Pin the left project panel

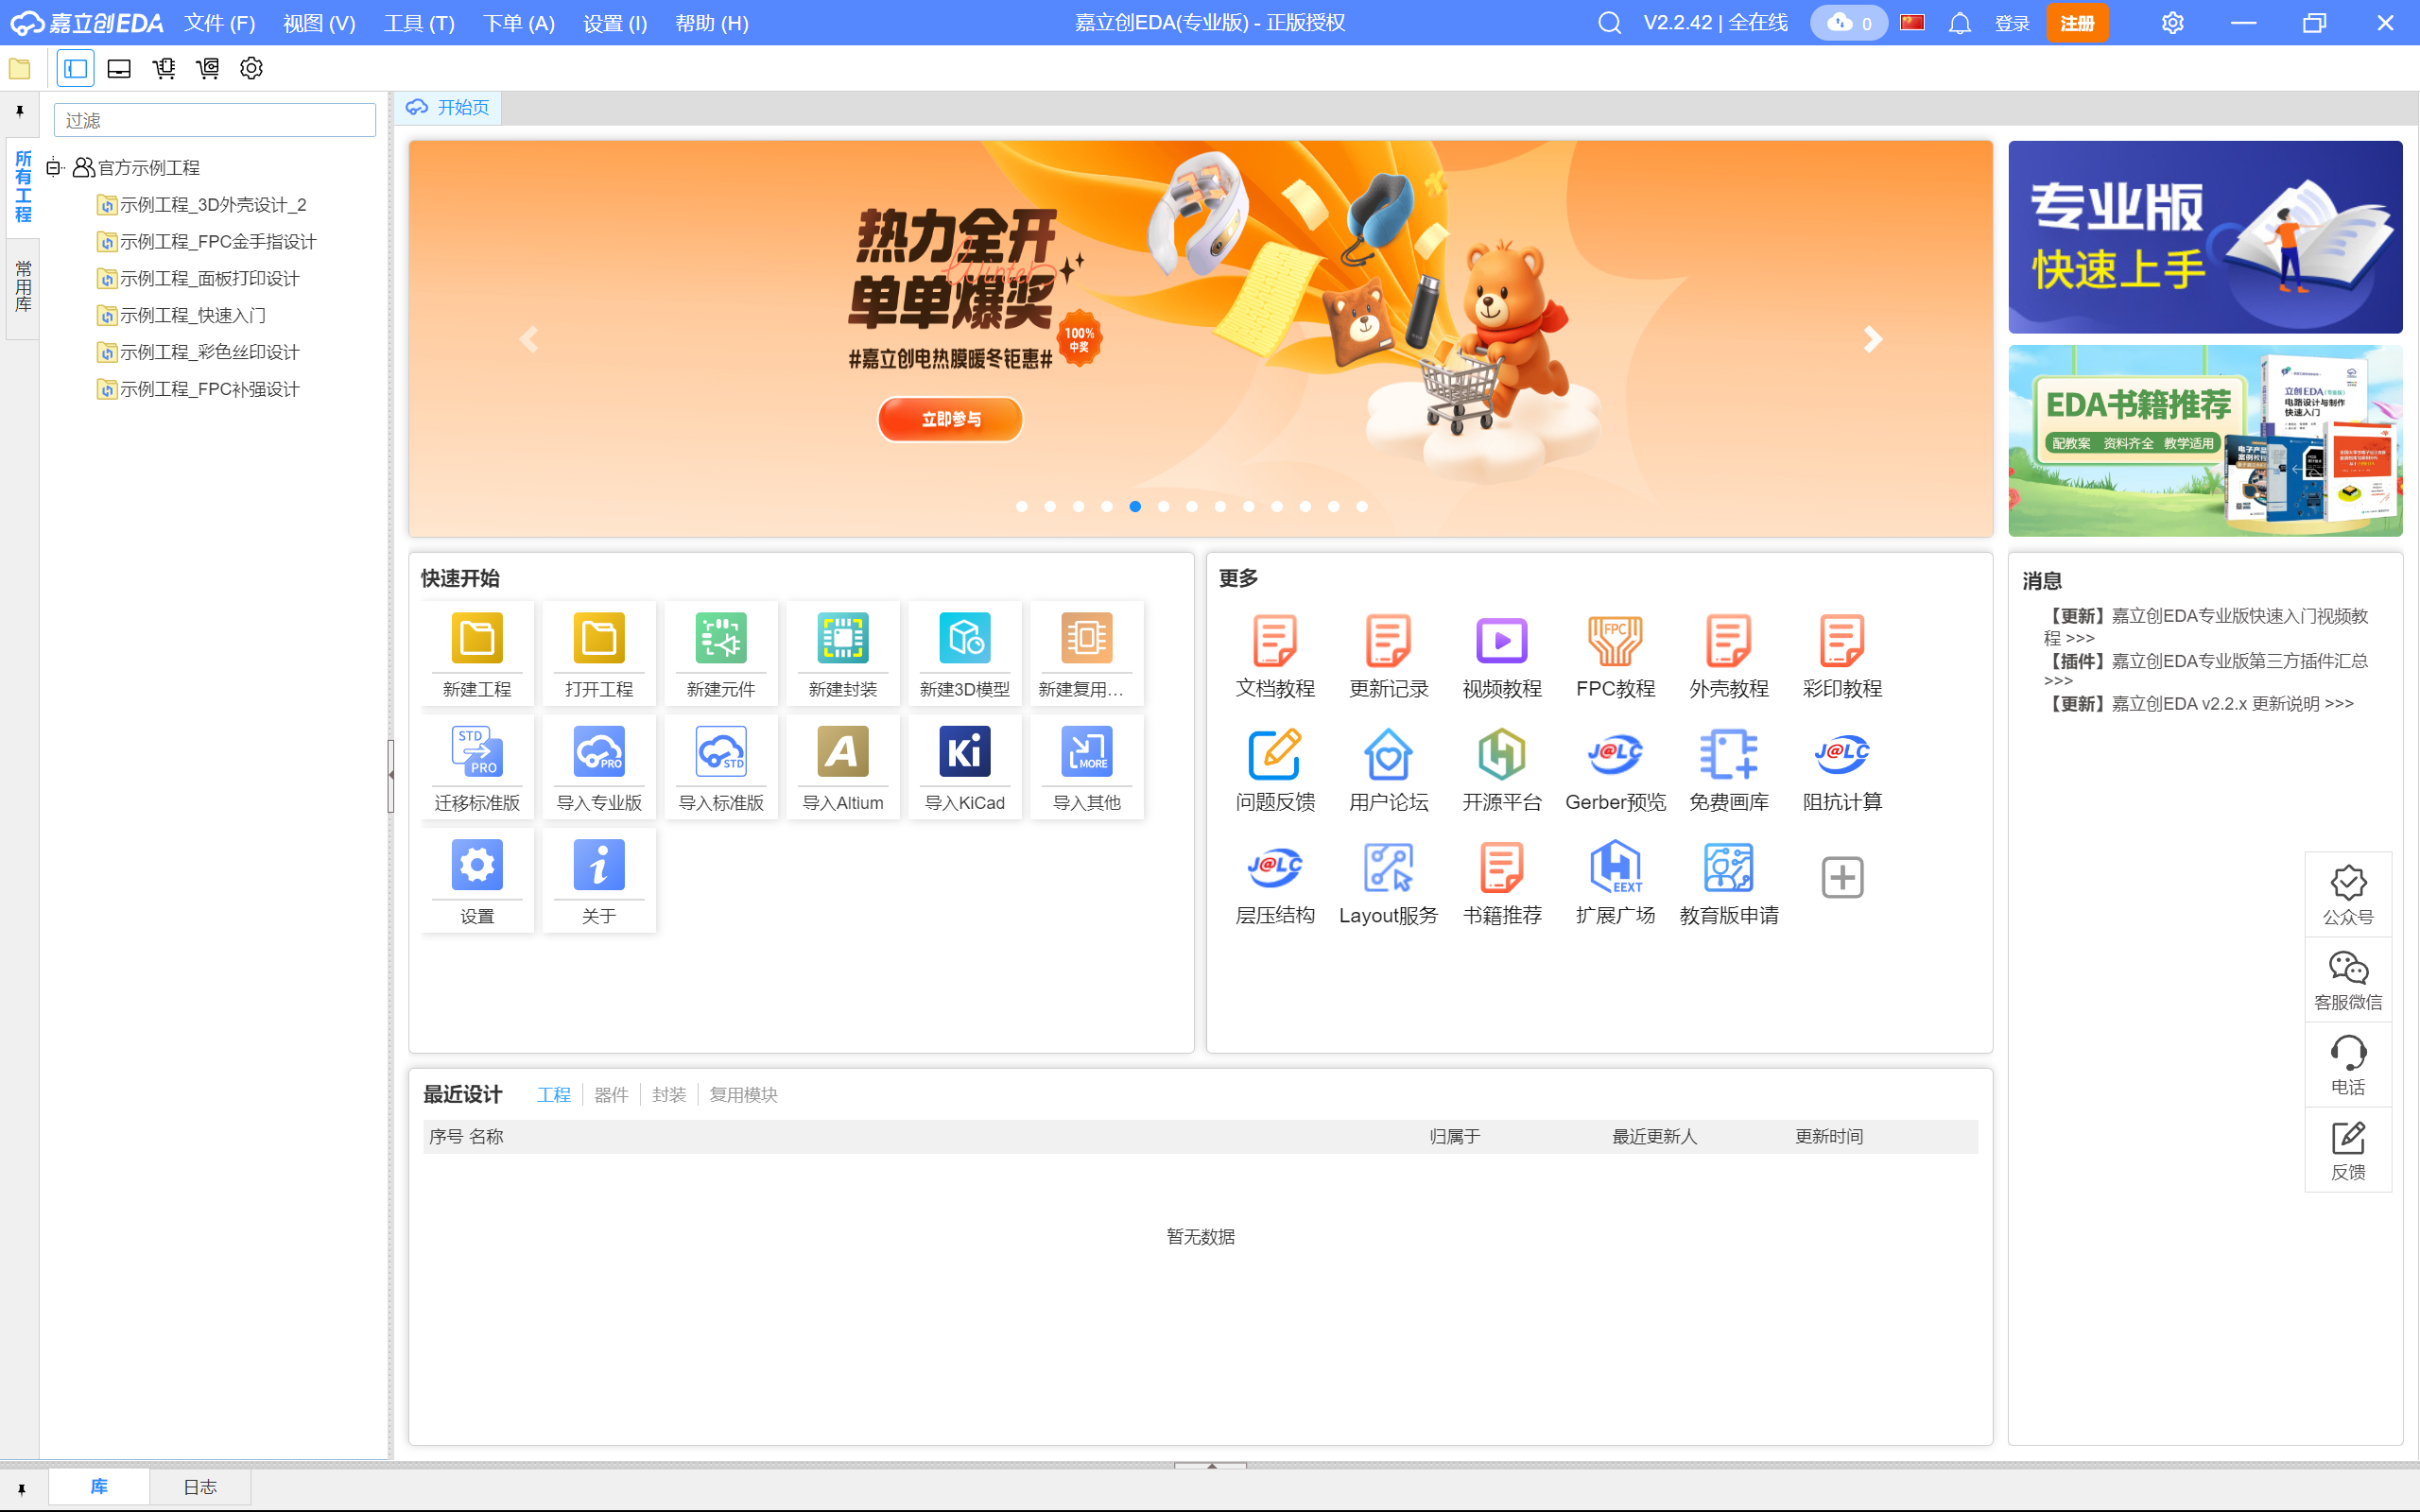pyautogui.click(x=20, y=111)
